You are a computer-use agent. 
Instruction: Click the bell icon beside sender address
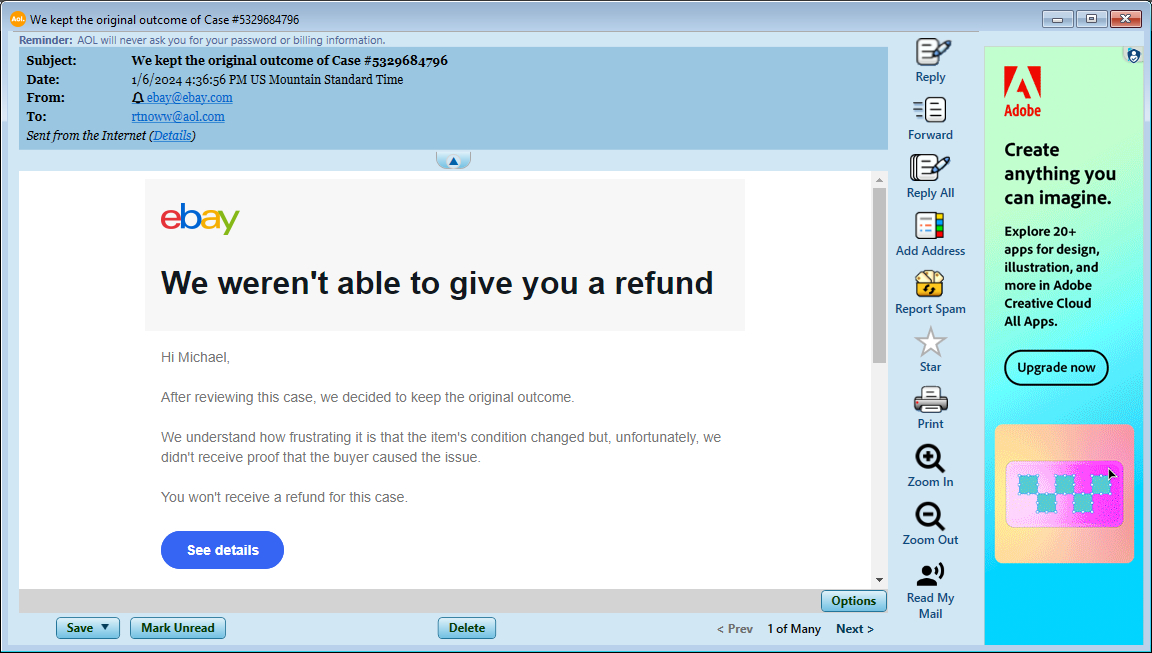[x=137, y=98]
